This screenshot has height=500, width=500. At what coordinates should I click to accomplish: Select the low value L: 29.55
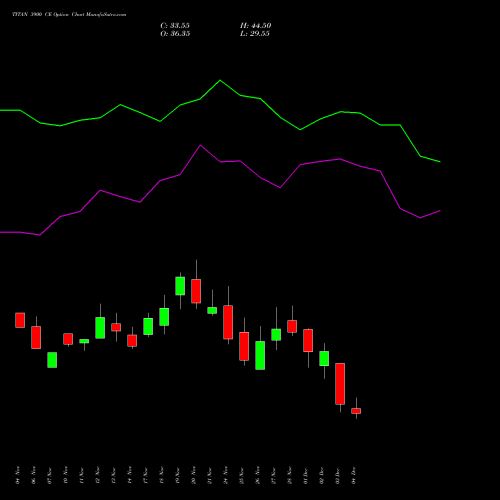click(x=255, y=34)
